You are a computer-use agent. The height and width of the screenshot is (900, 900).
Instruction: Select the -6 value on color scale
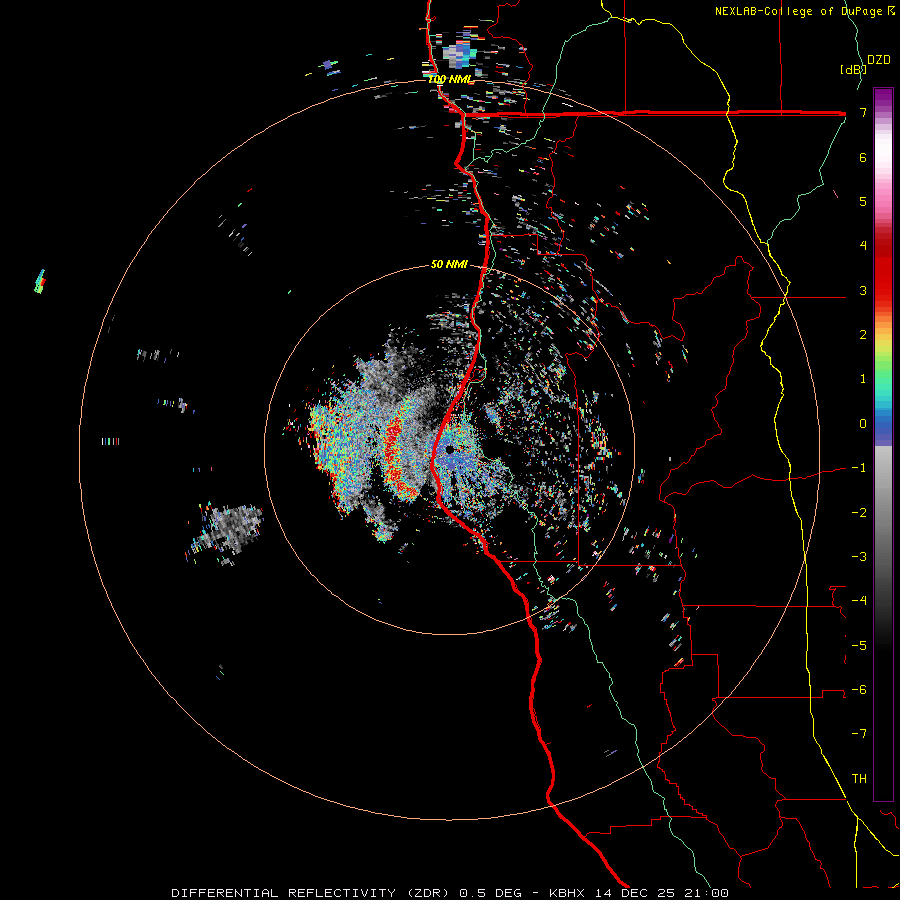pos(859,689)
